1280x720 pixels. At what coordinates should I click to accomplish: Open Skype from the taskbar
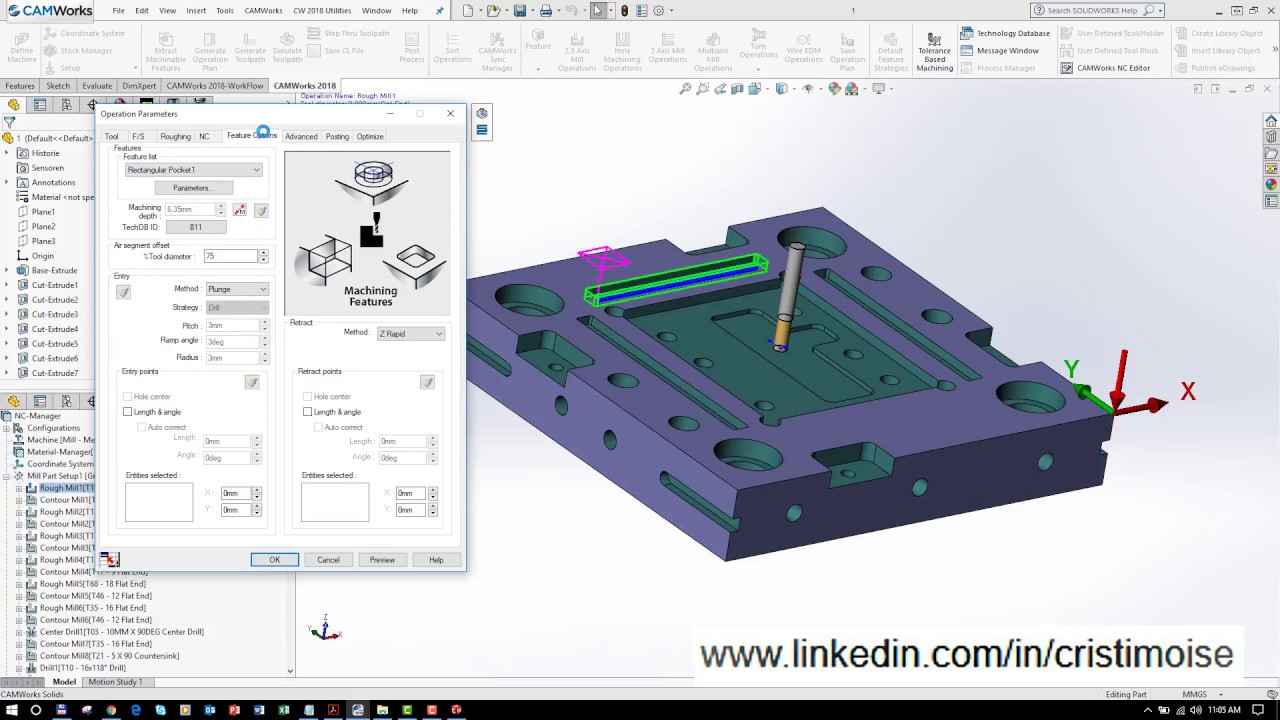[x=161, y=710]
